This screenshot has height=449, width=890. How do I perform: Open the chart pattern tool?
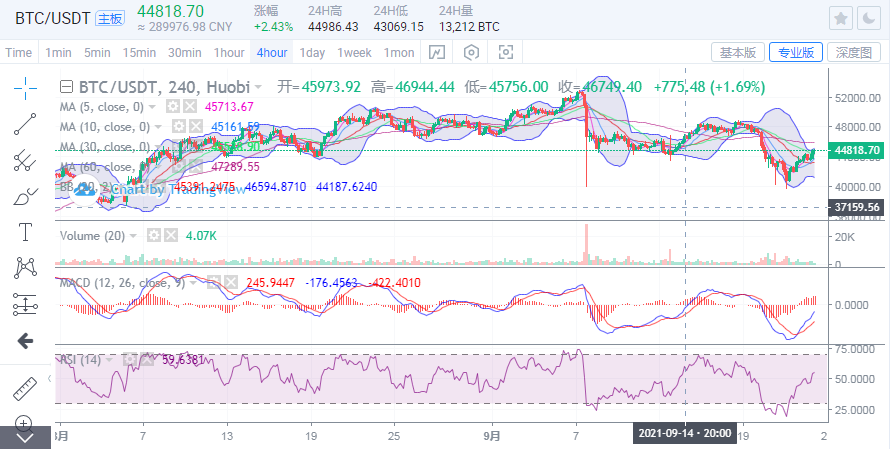pos(26,268)
